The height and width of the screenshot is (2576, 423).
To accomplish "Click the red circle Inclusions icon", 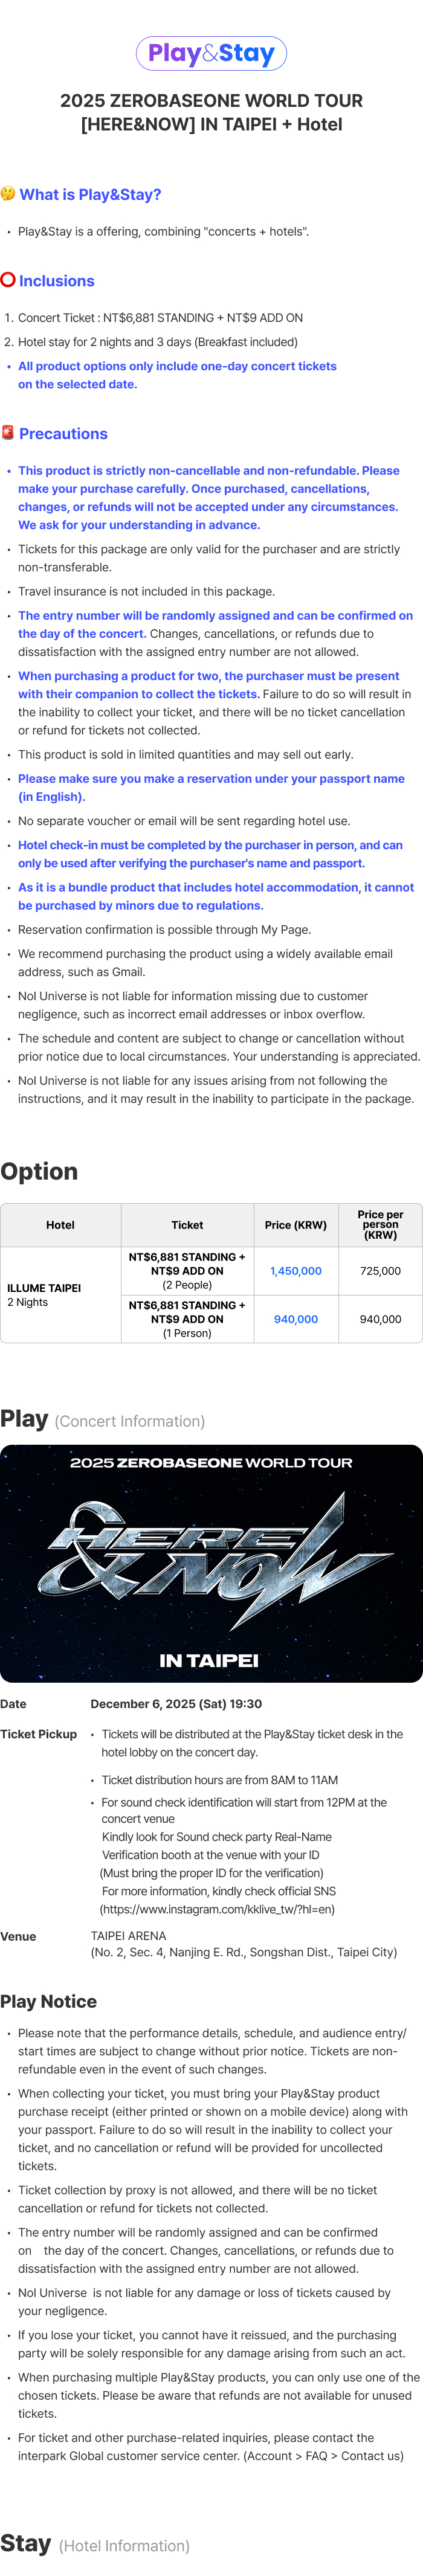I will [8, 280].
